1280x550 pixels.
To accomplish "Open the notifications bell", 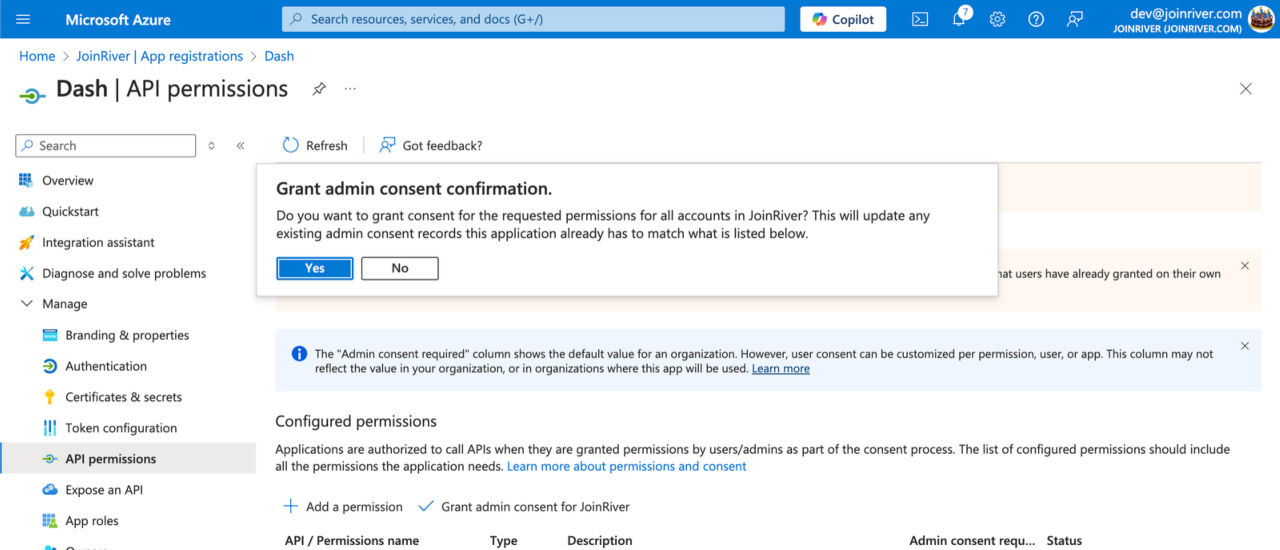I will tap(959, 19).
